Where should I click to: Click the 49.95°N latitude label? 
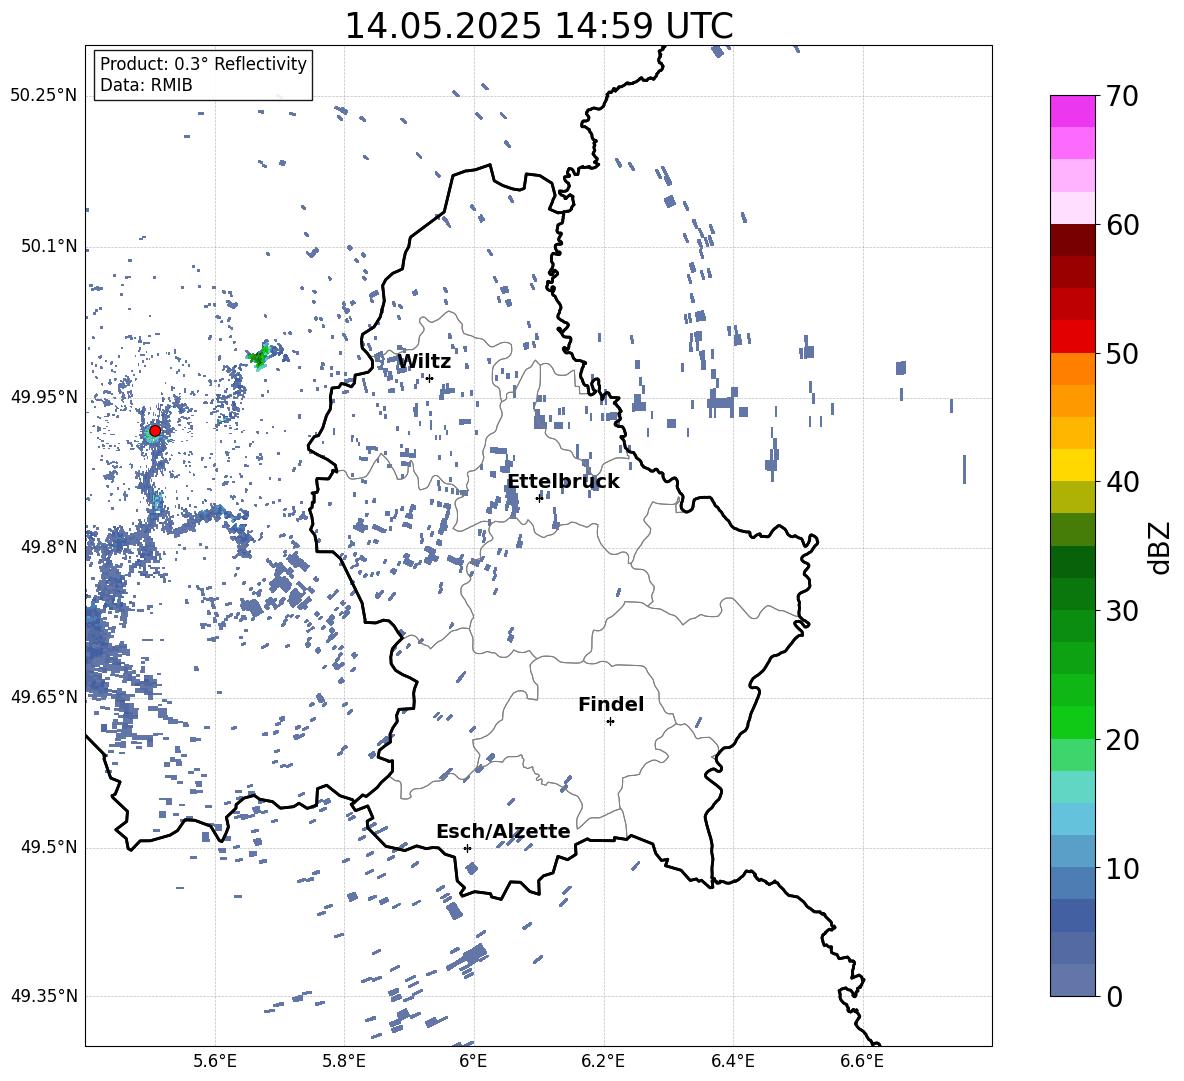pyautogui.click(x=44, y=396)
